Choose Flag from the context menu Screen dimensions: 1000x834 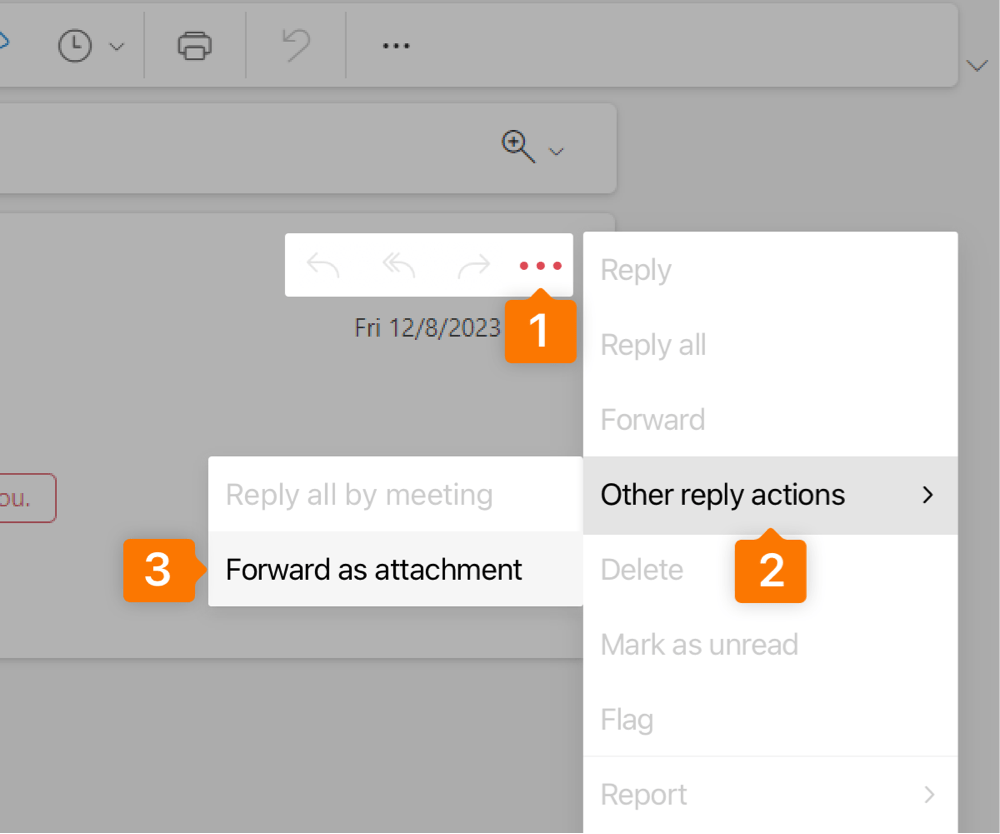pyautogui.click(x=627, y=720)
